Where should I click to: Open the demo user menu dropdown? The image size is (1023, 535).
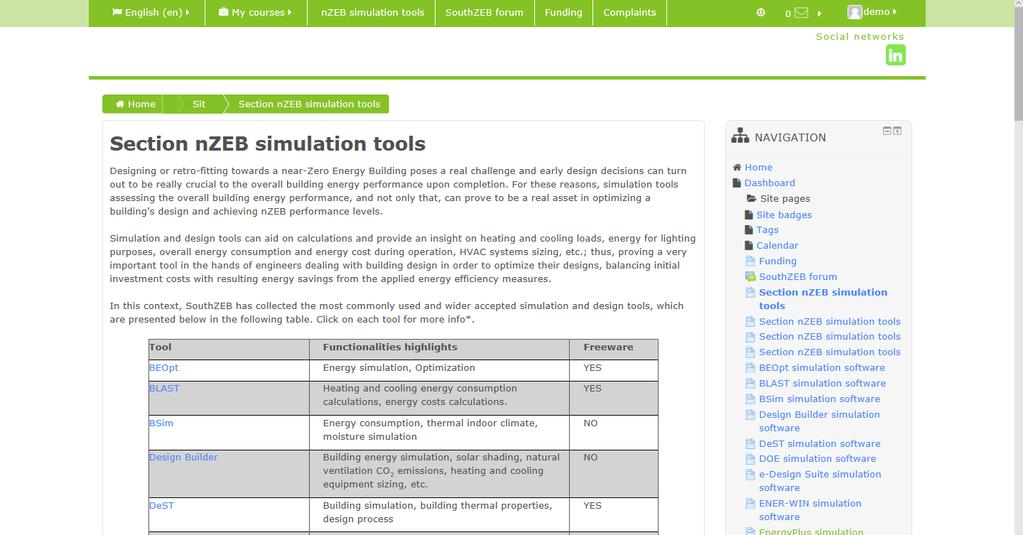click(880, 12)
